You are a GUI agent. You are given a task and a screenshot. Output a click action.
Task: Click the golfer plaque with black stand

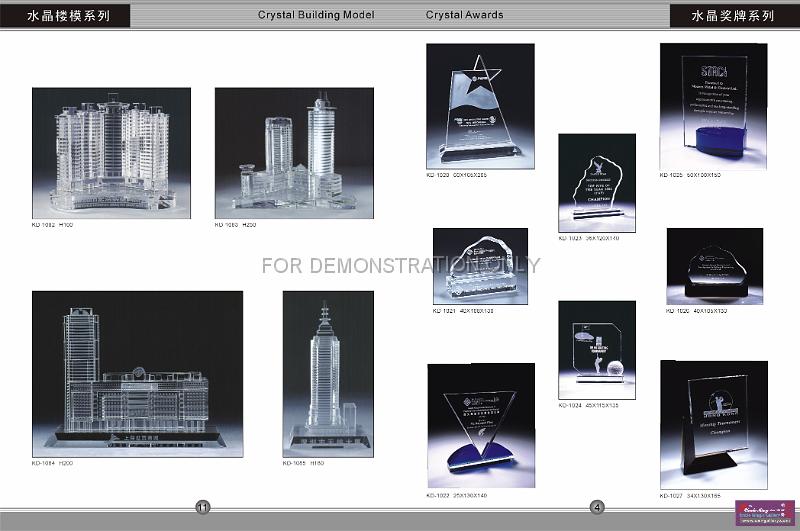[x=713, y=425]
